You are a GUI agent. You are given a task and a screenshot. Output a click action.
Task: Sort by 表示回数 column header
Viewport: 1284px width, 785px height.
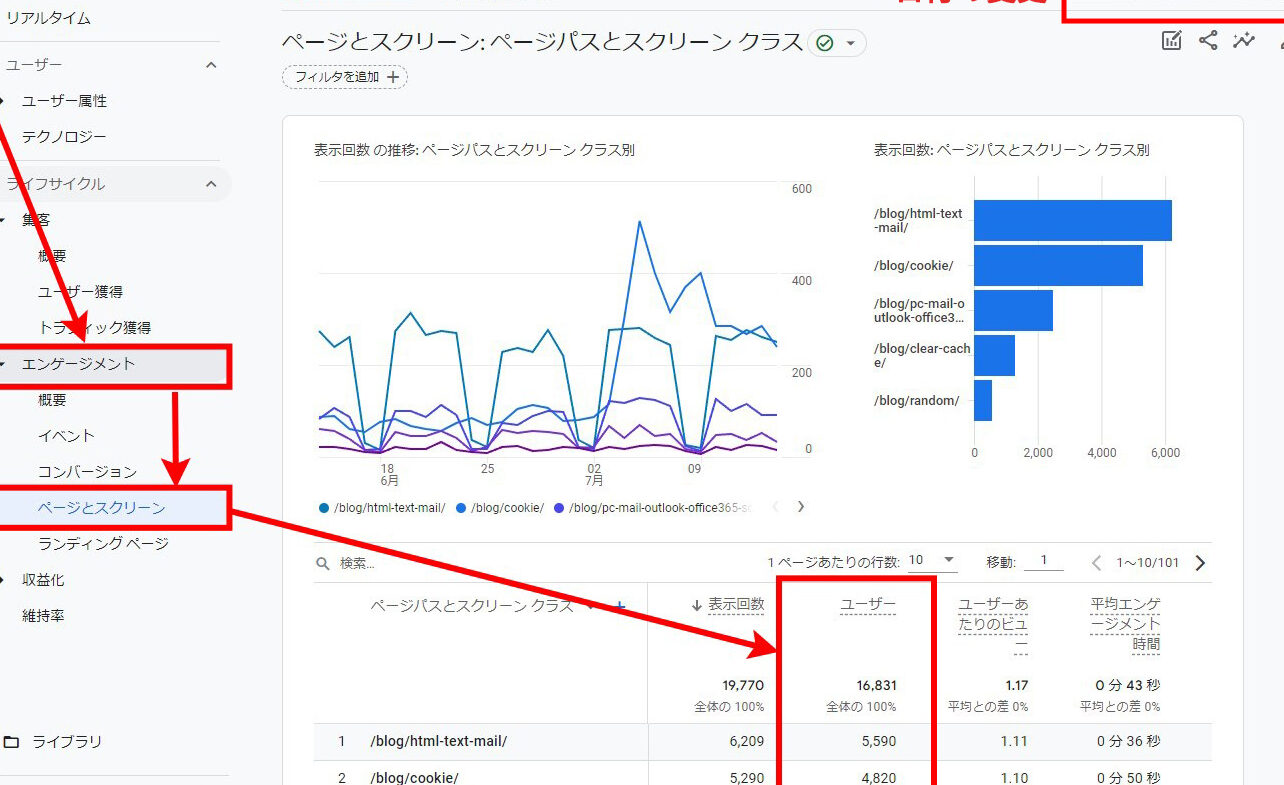point(736,604)
